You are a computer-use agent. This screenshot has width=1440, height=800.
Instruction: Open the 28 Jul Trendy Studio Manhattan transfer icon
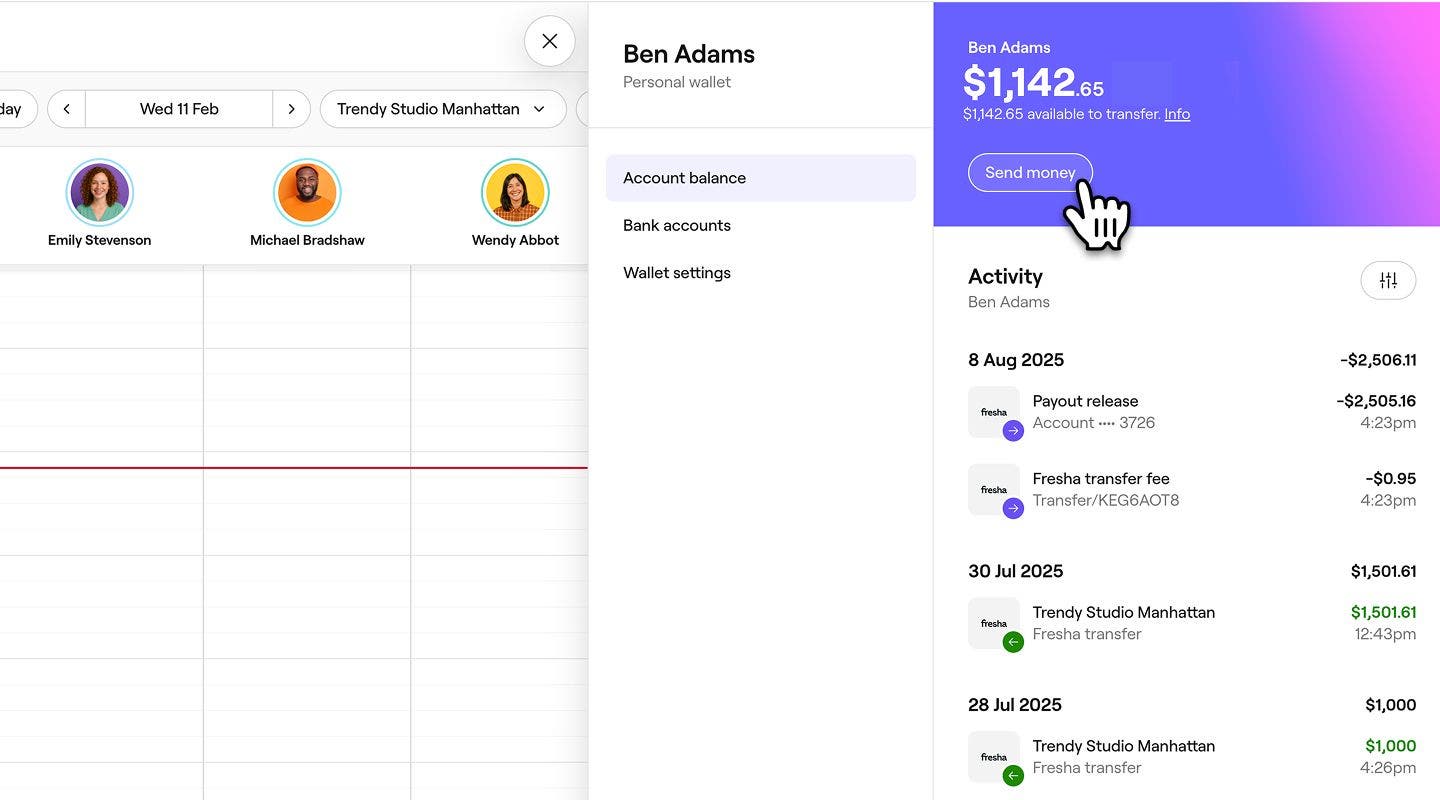995,758
